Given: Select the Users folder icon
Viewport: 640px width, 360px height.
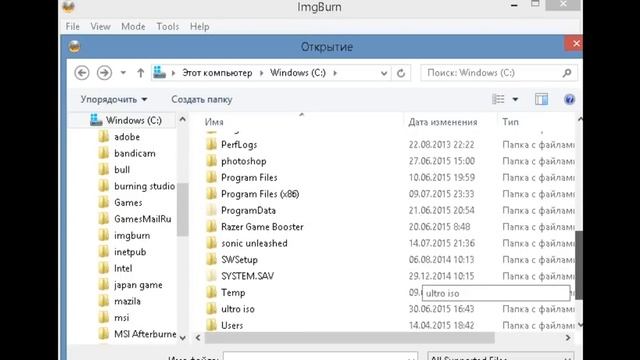Looking at the screenshot, I should [x=211, y=325].
